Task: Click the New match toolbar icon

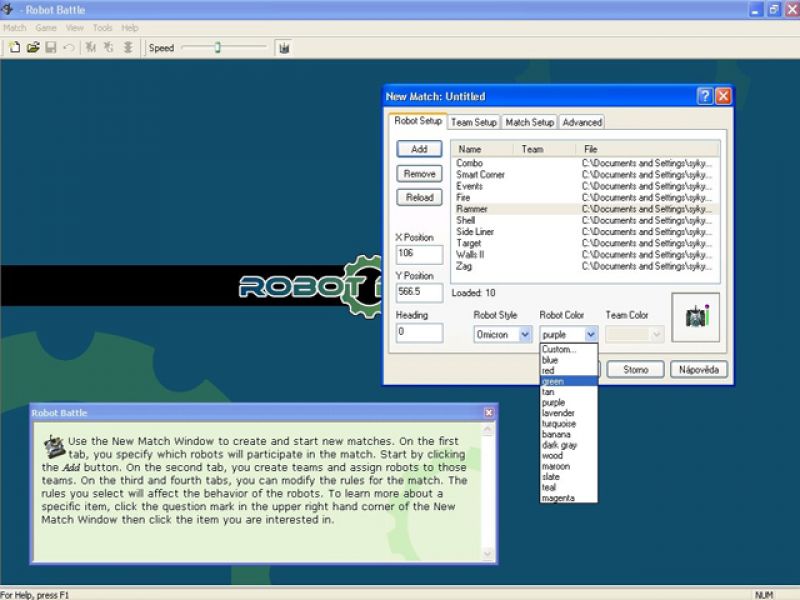Action: 15,47
